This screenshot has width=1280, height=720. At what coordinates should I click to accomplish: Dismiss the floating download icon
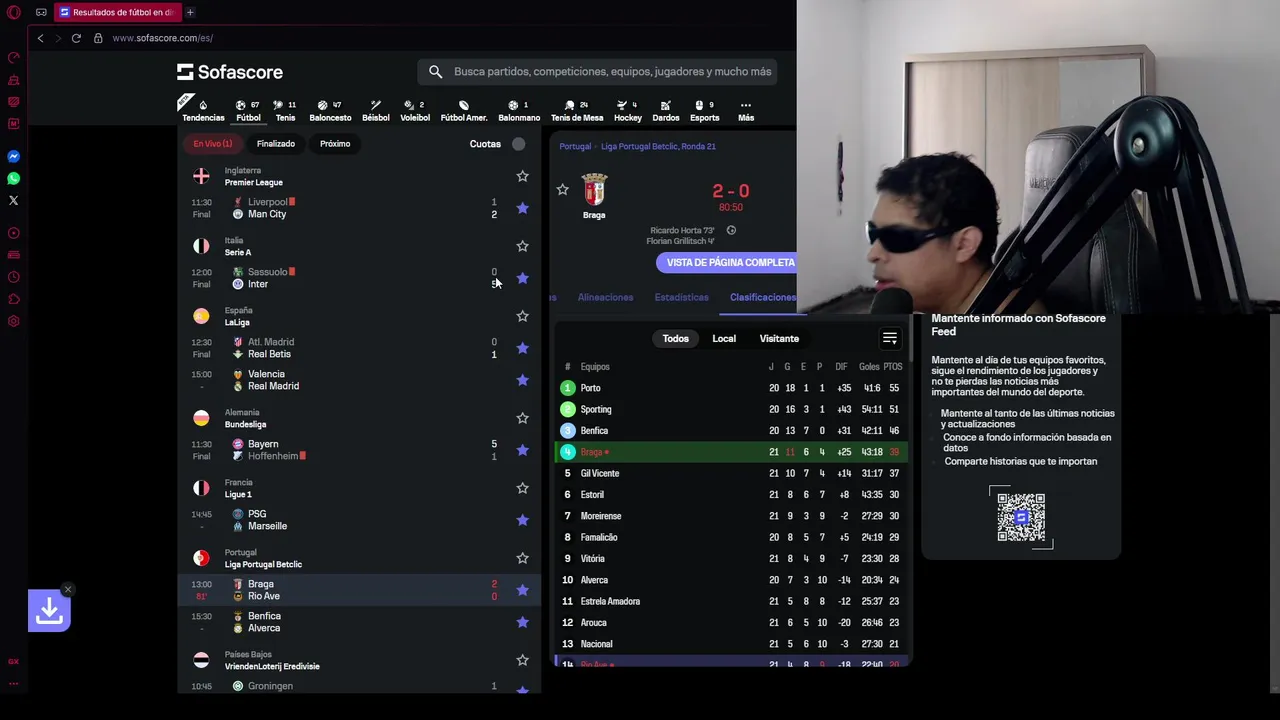click(x=67, y=589)
